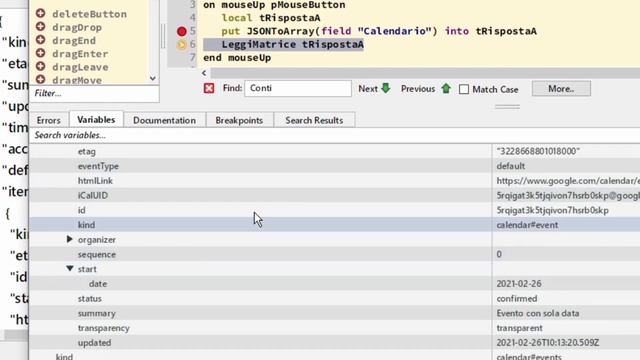Image resolution: width=640 pixels, height=360 pixels.
Task: Collapse the start array node
Action: pyautogui.click(x=70, y=269)
